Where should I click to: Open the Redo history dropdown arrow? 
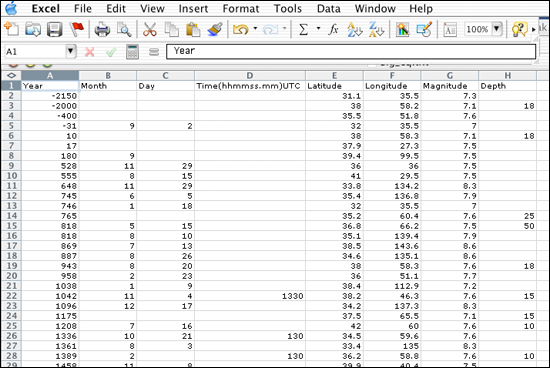point(284,28)
